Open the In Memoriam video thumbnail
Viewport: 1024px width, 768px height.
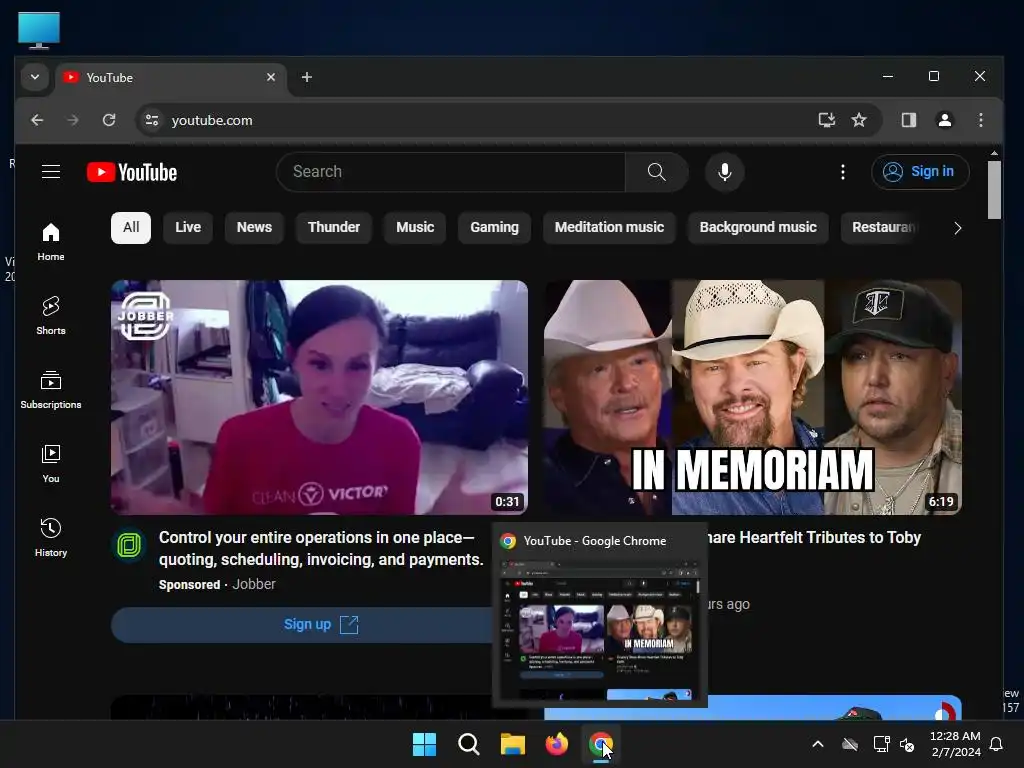click(x=752, y=398)
